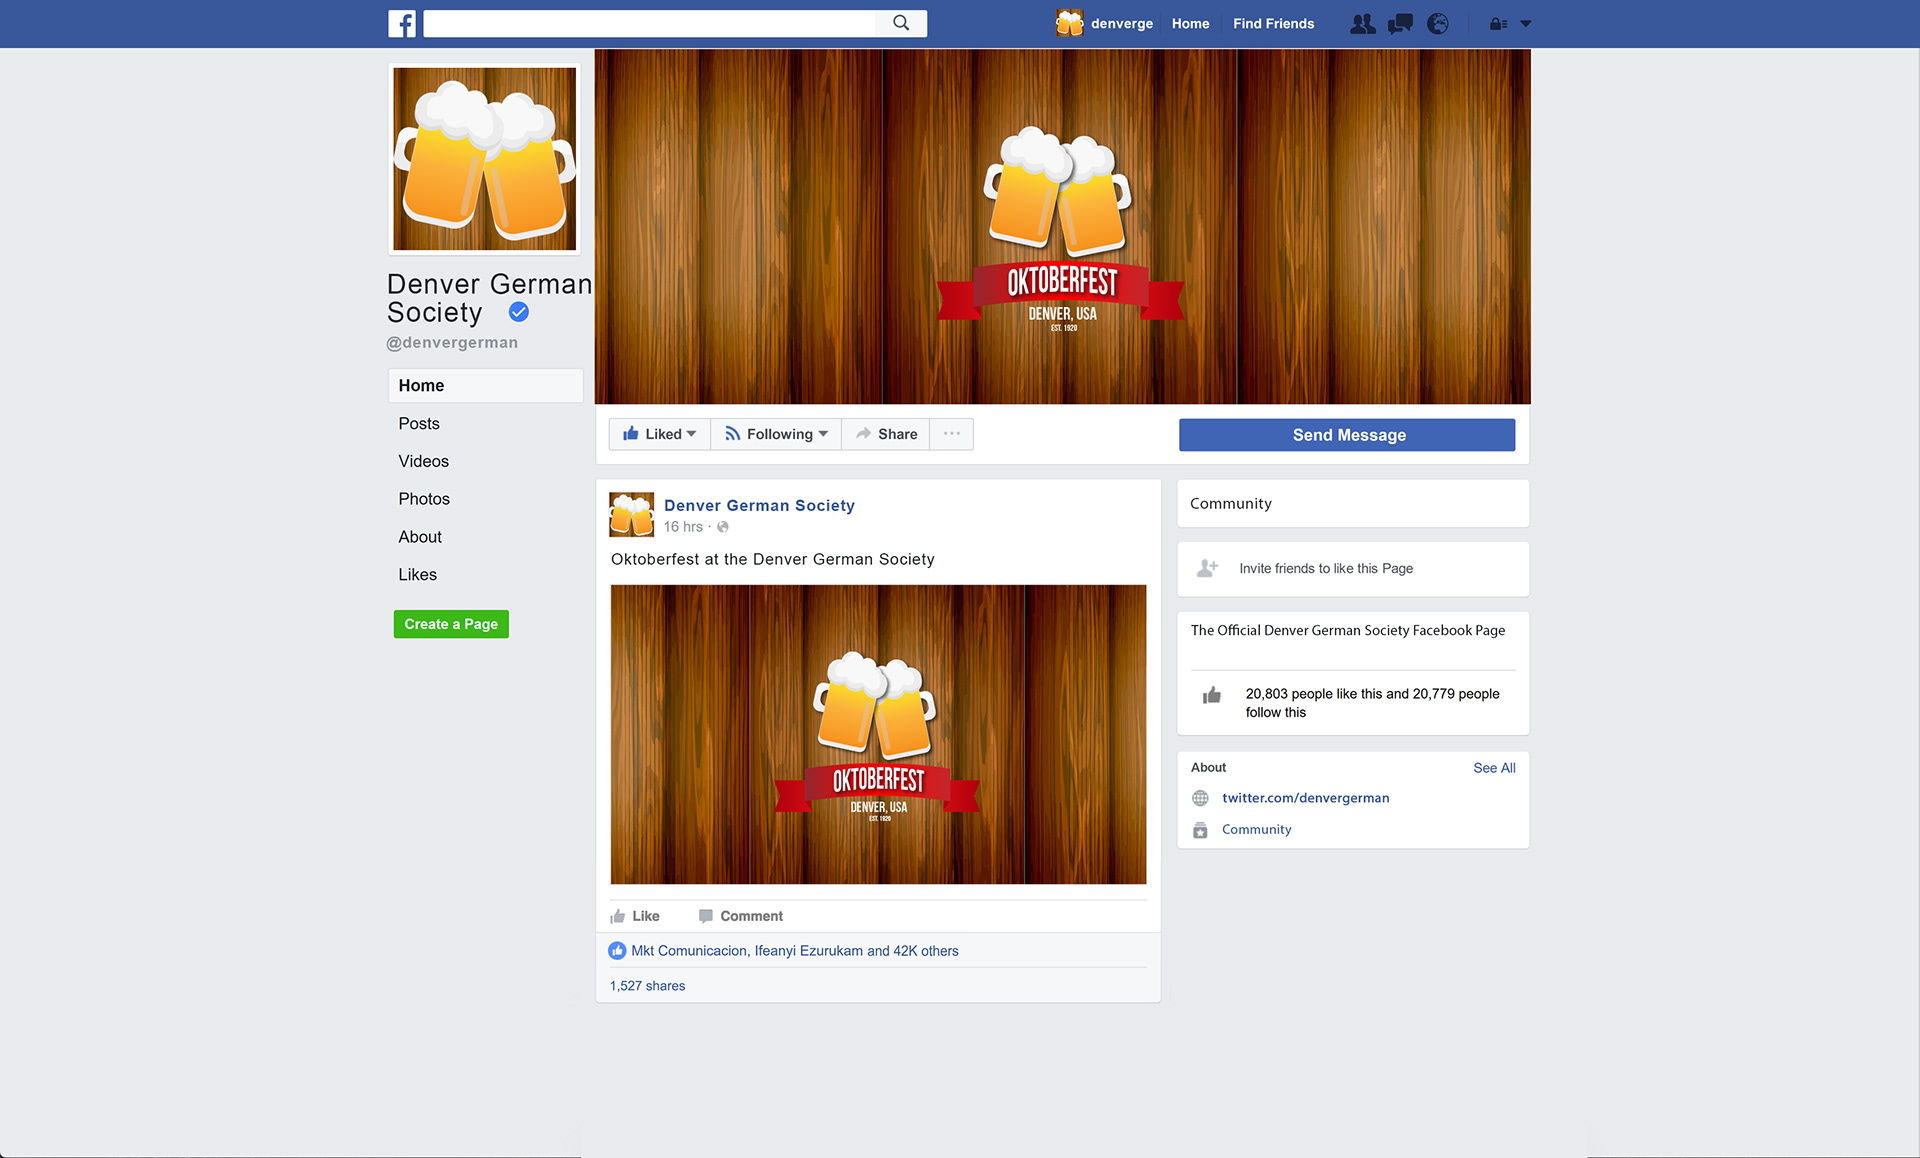
Task: Open the Photos section
Action: 424,499
